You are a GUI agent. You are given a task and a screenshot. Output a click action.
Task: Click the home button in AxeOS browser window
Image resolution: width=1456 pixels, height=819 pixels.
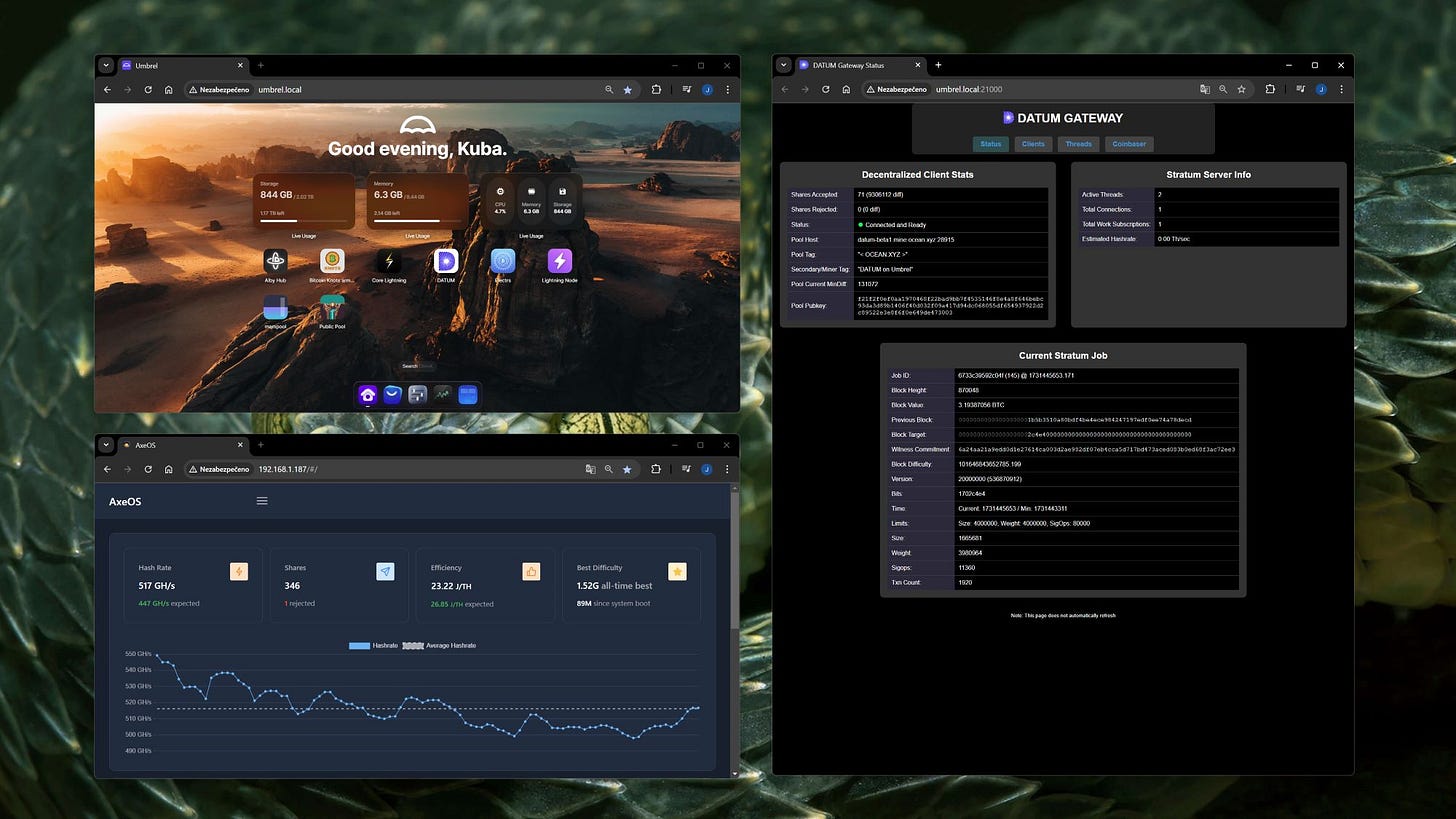point(169,468)
